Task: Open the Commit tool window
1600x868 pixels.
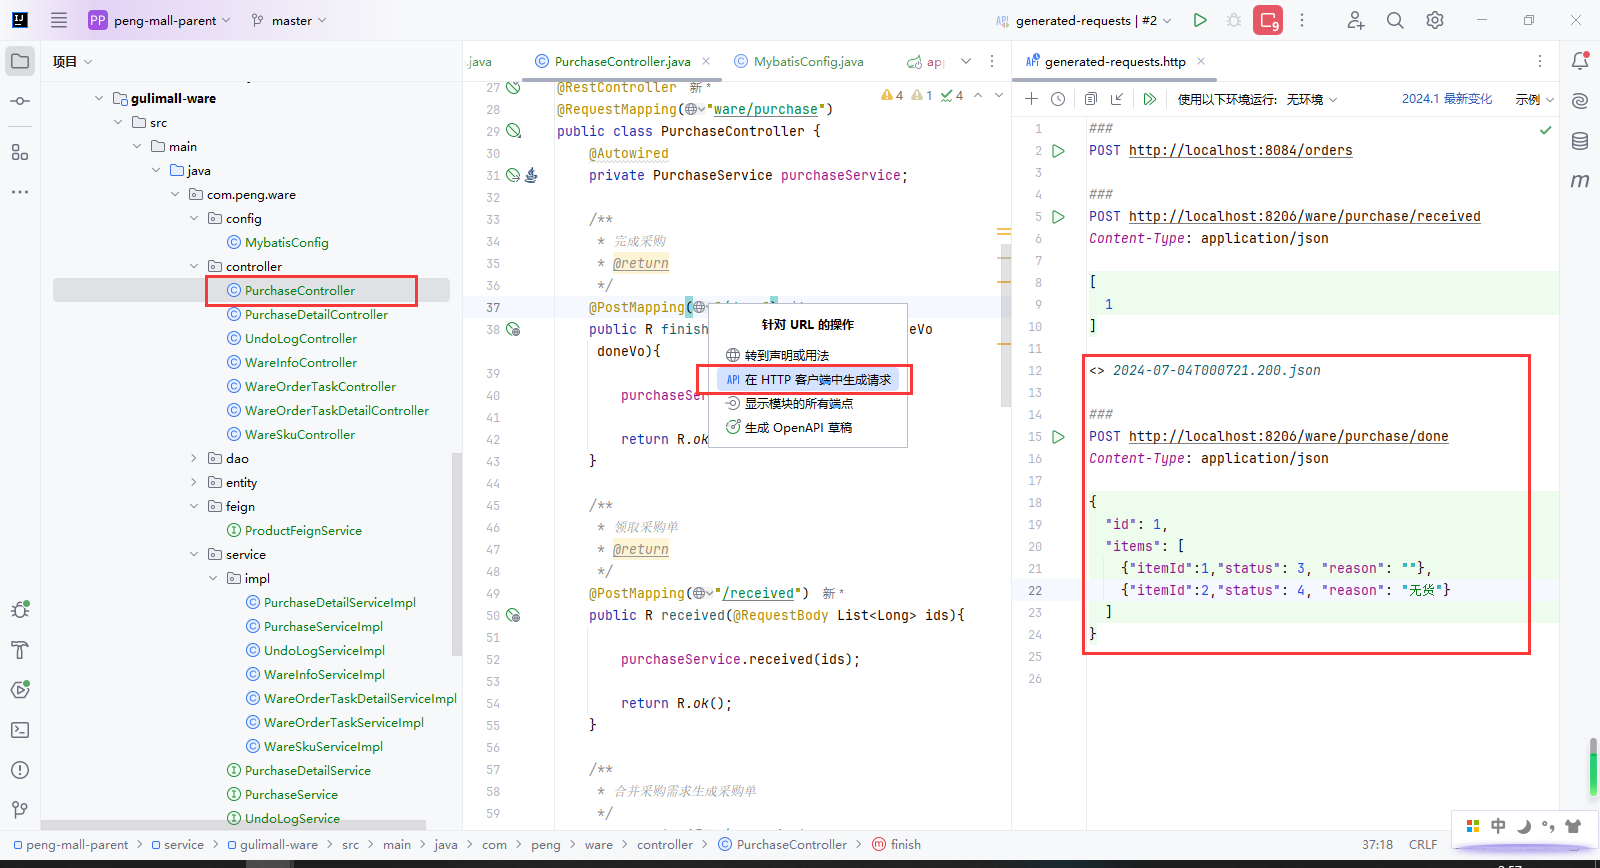Action: pyautogui.click(x=20, y=101)
